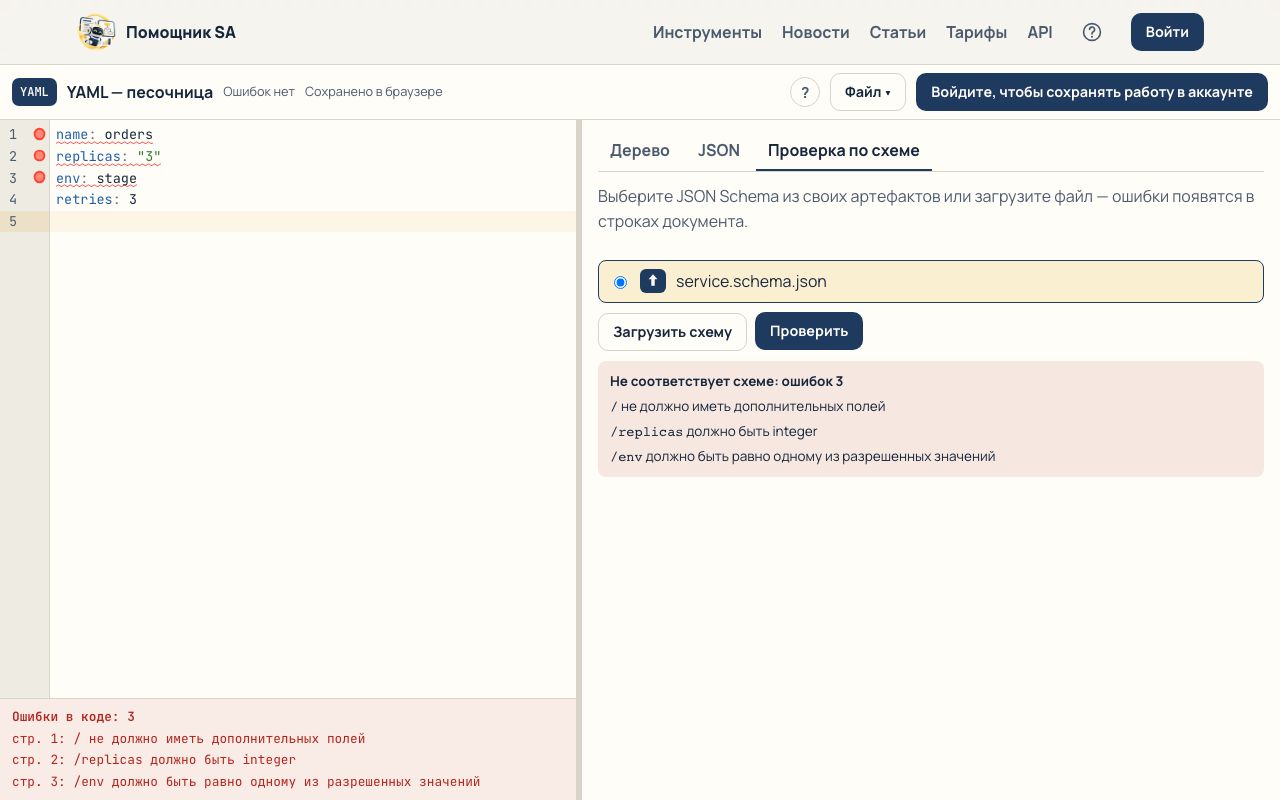This screenshot has width=1280, height=800.
Task: Open the API navigation link
Action: pos(1040,32)
